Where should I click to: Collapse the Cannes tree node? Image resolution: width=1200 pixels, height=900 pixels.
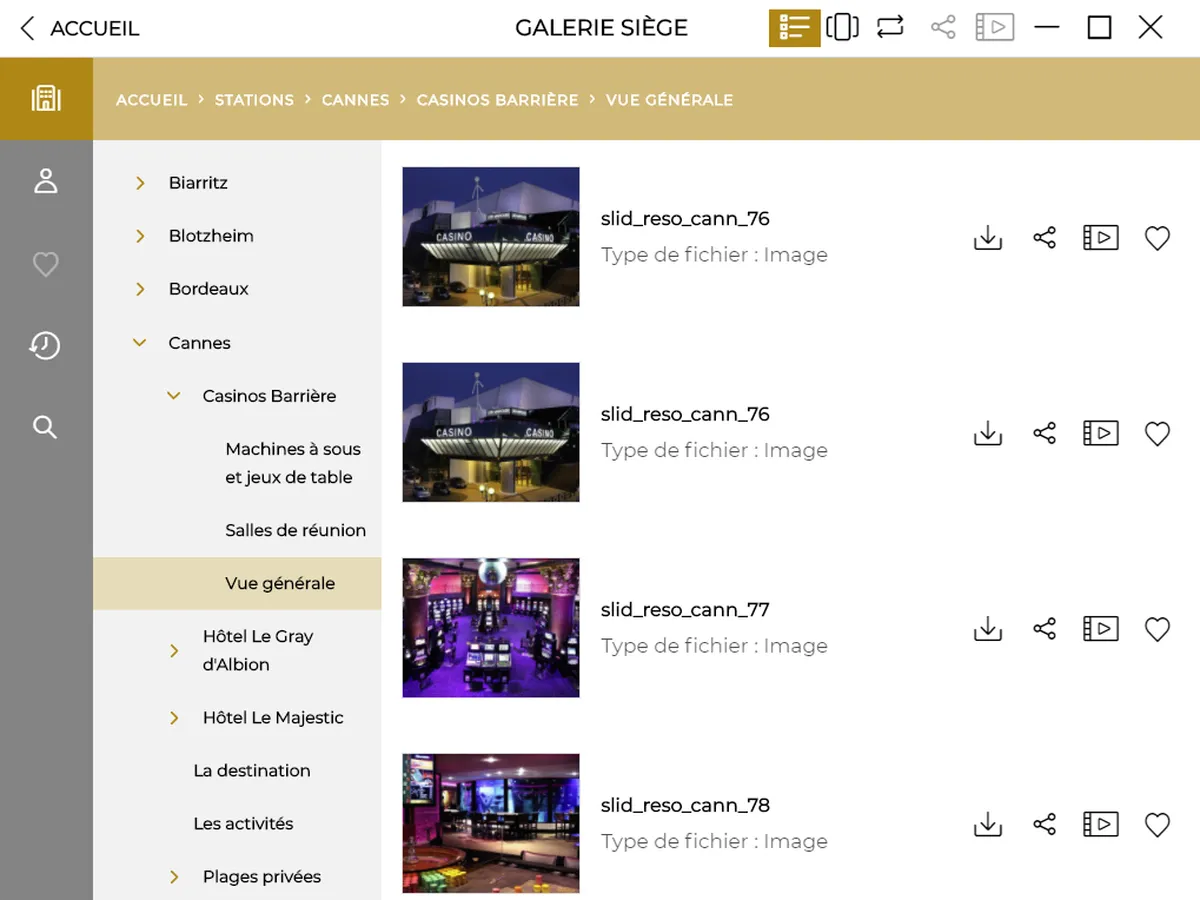coord(140,343)
